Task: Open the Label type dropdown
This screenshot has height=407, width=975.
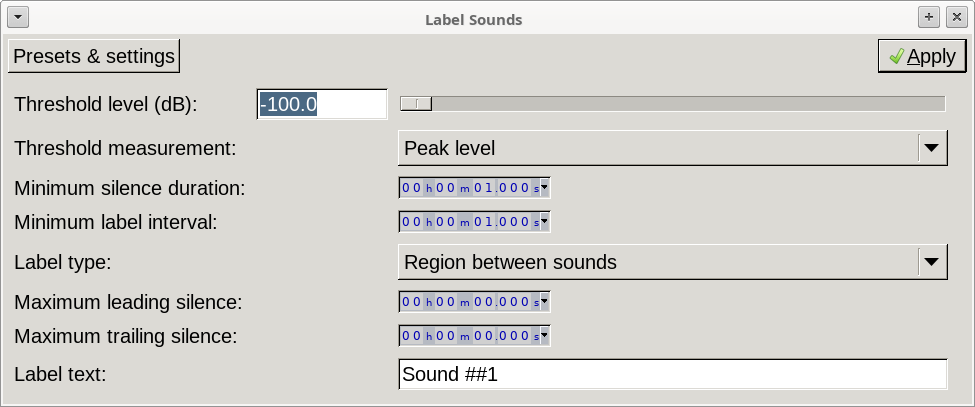Action: [x=673, y=262]
